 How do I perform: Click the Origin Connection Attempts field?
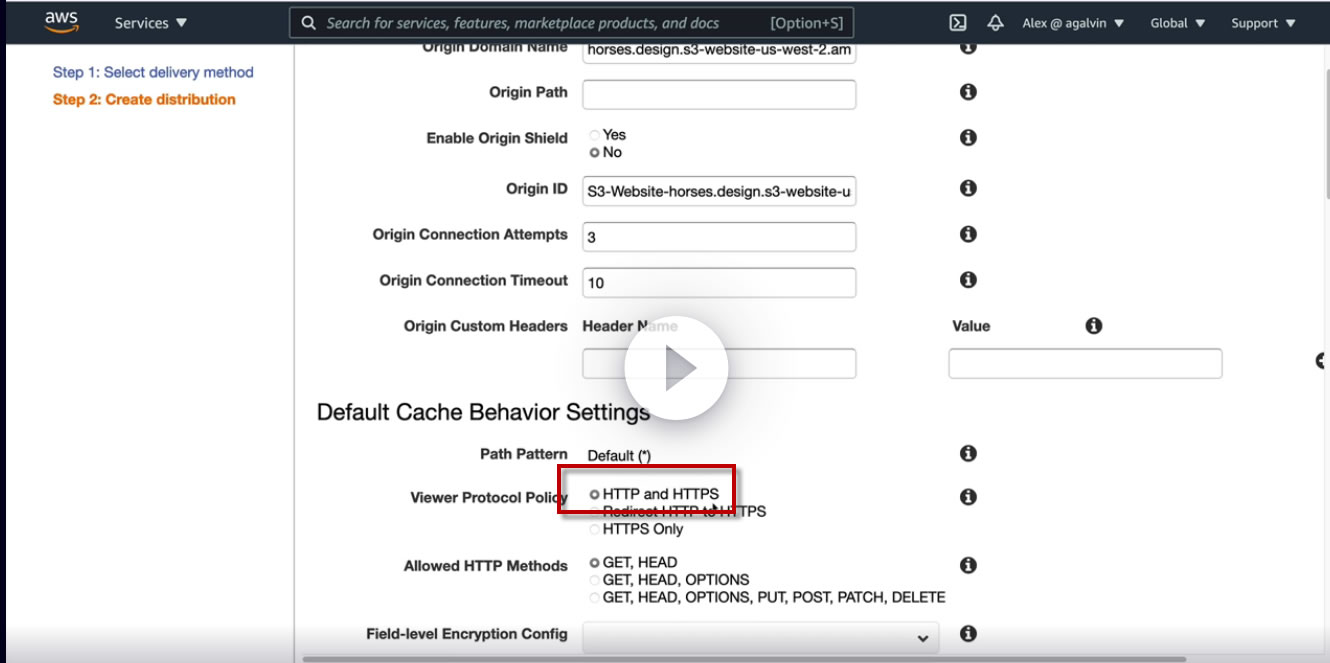(719, 237)
